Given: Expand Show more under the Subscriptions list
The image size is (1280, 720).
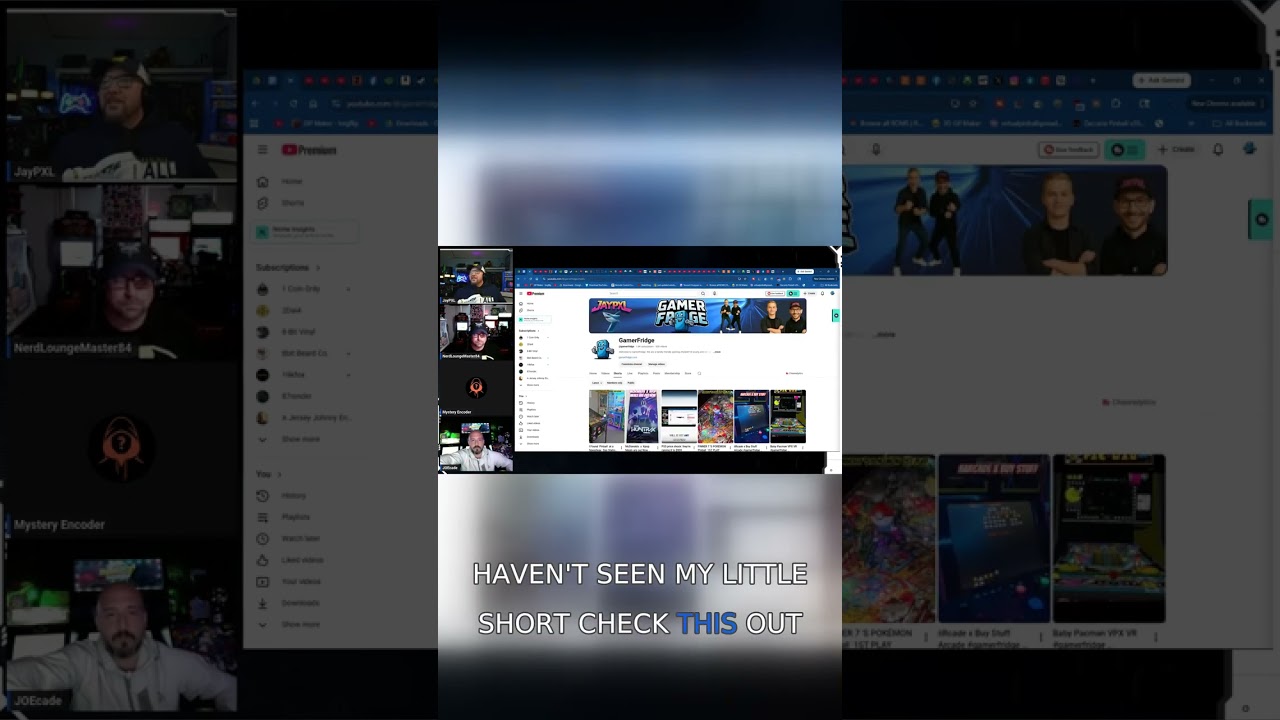Looking at the screenshot, I should pos(300,439).
